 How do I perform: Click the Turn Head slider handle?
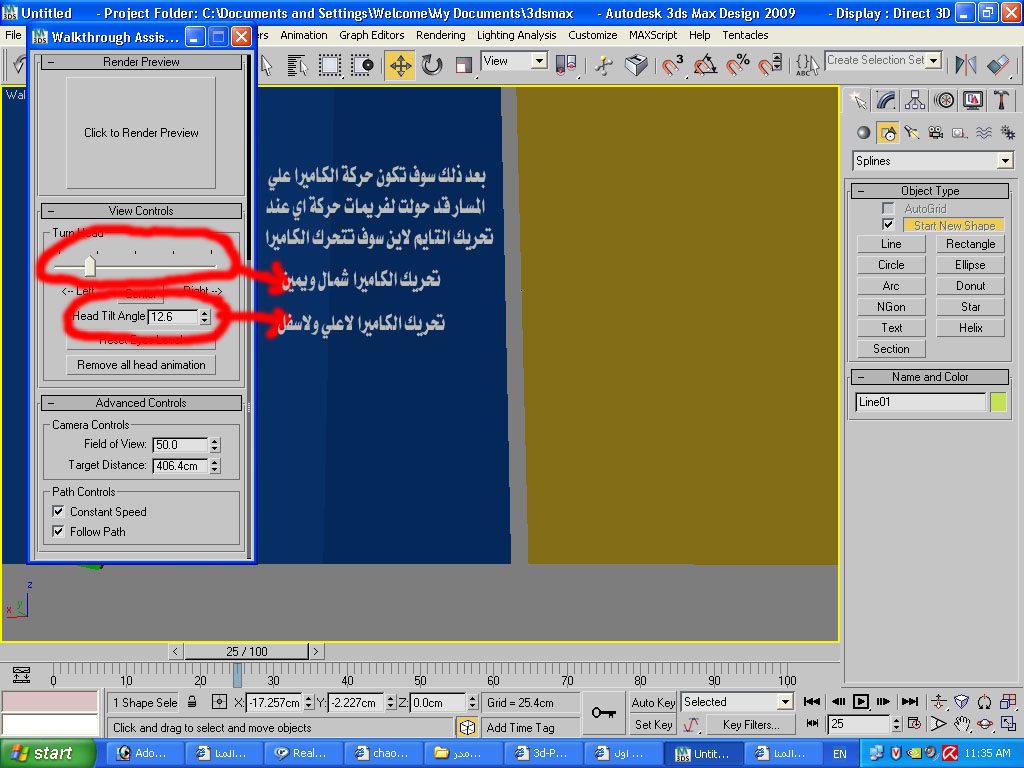pyautogui.click(x=90, y=266)
